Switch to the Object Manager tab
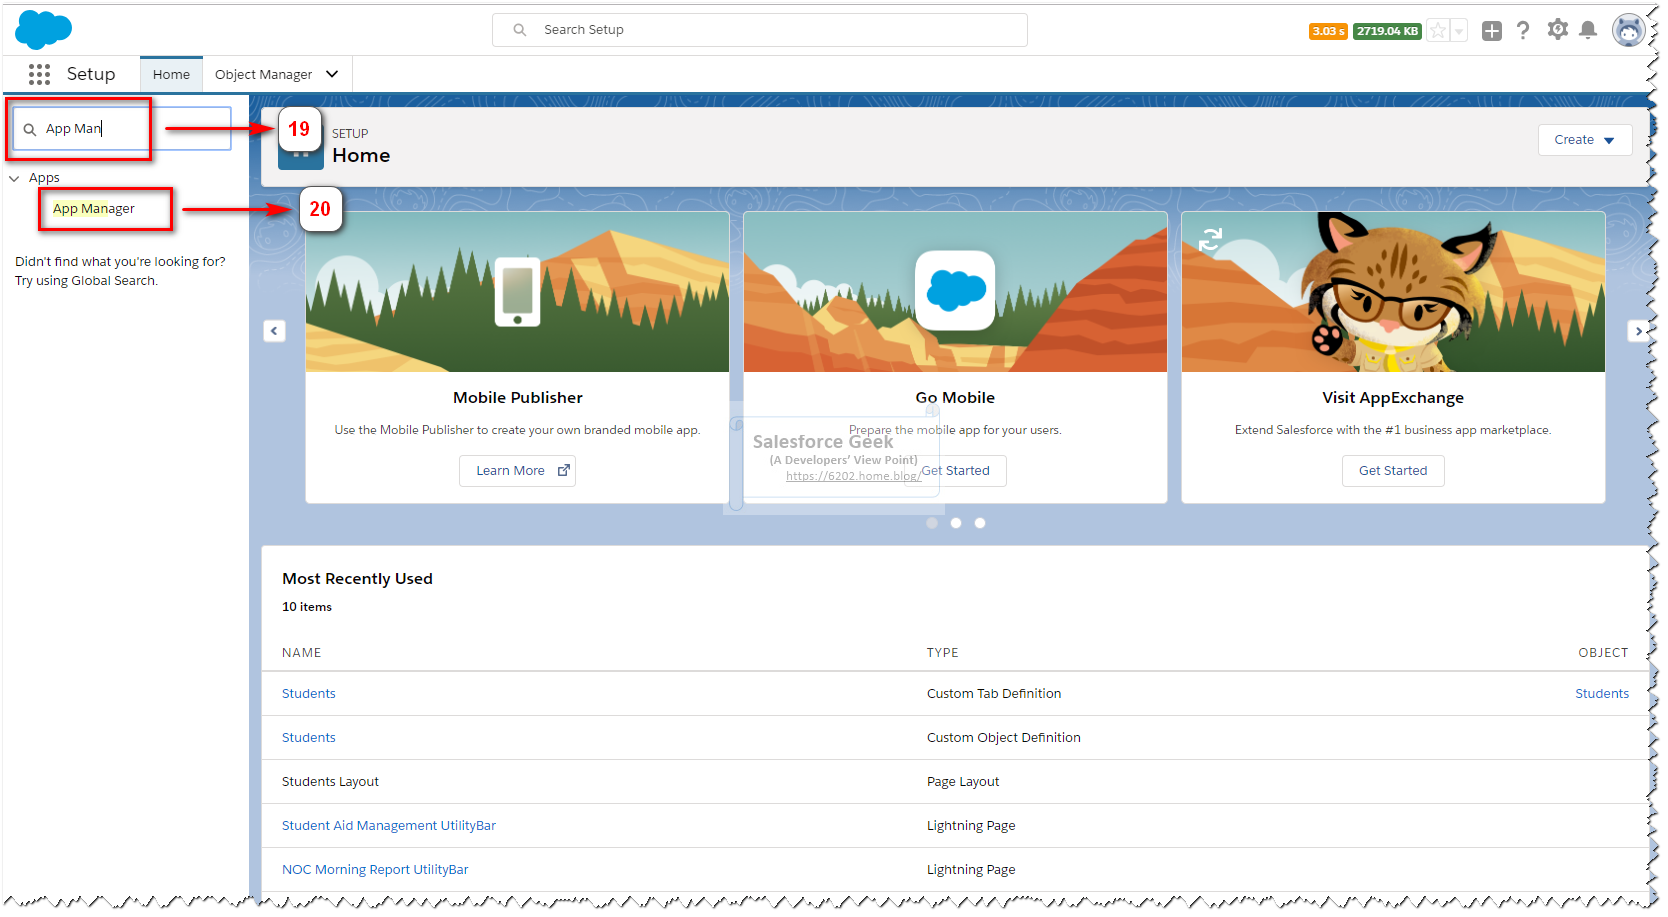 [266, 73]
